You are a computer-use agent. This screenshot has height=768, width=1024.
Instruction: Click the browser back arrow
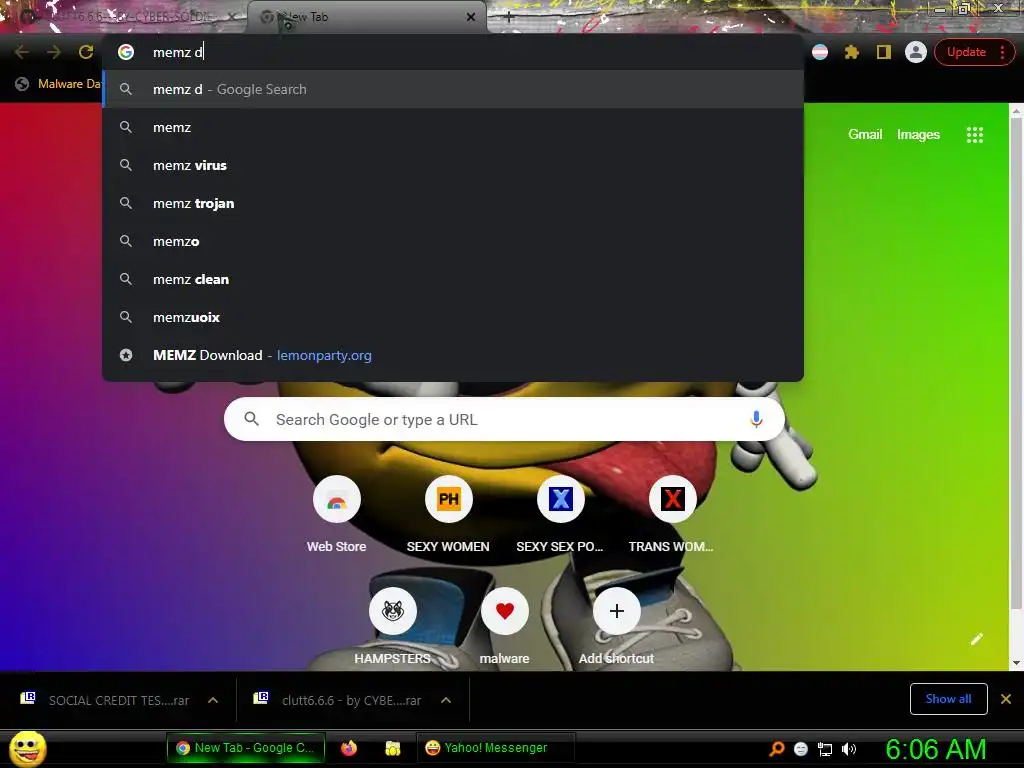point(22,52)
